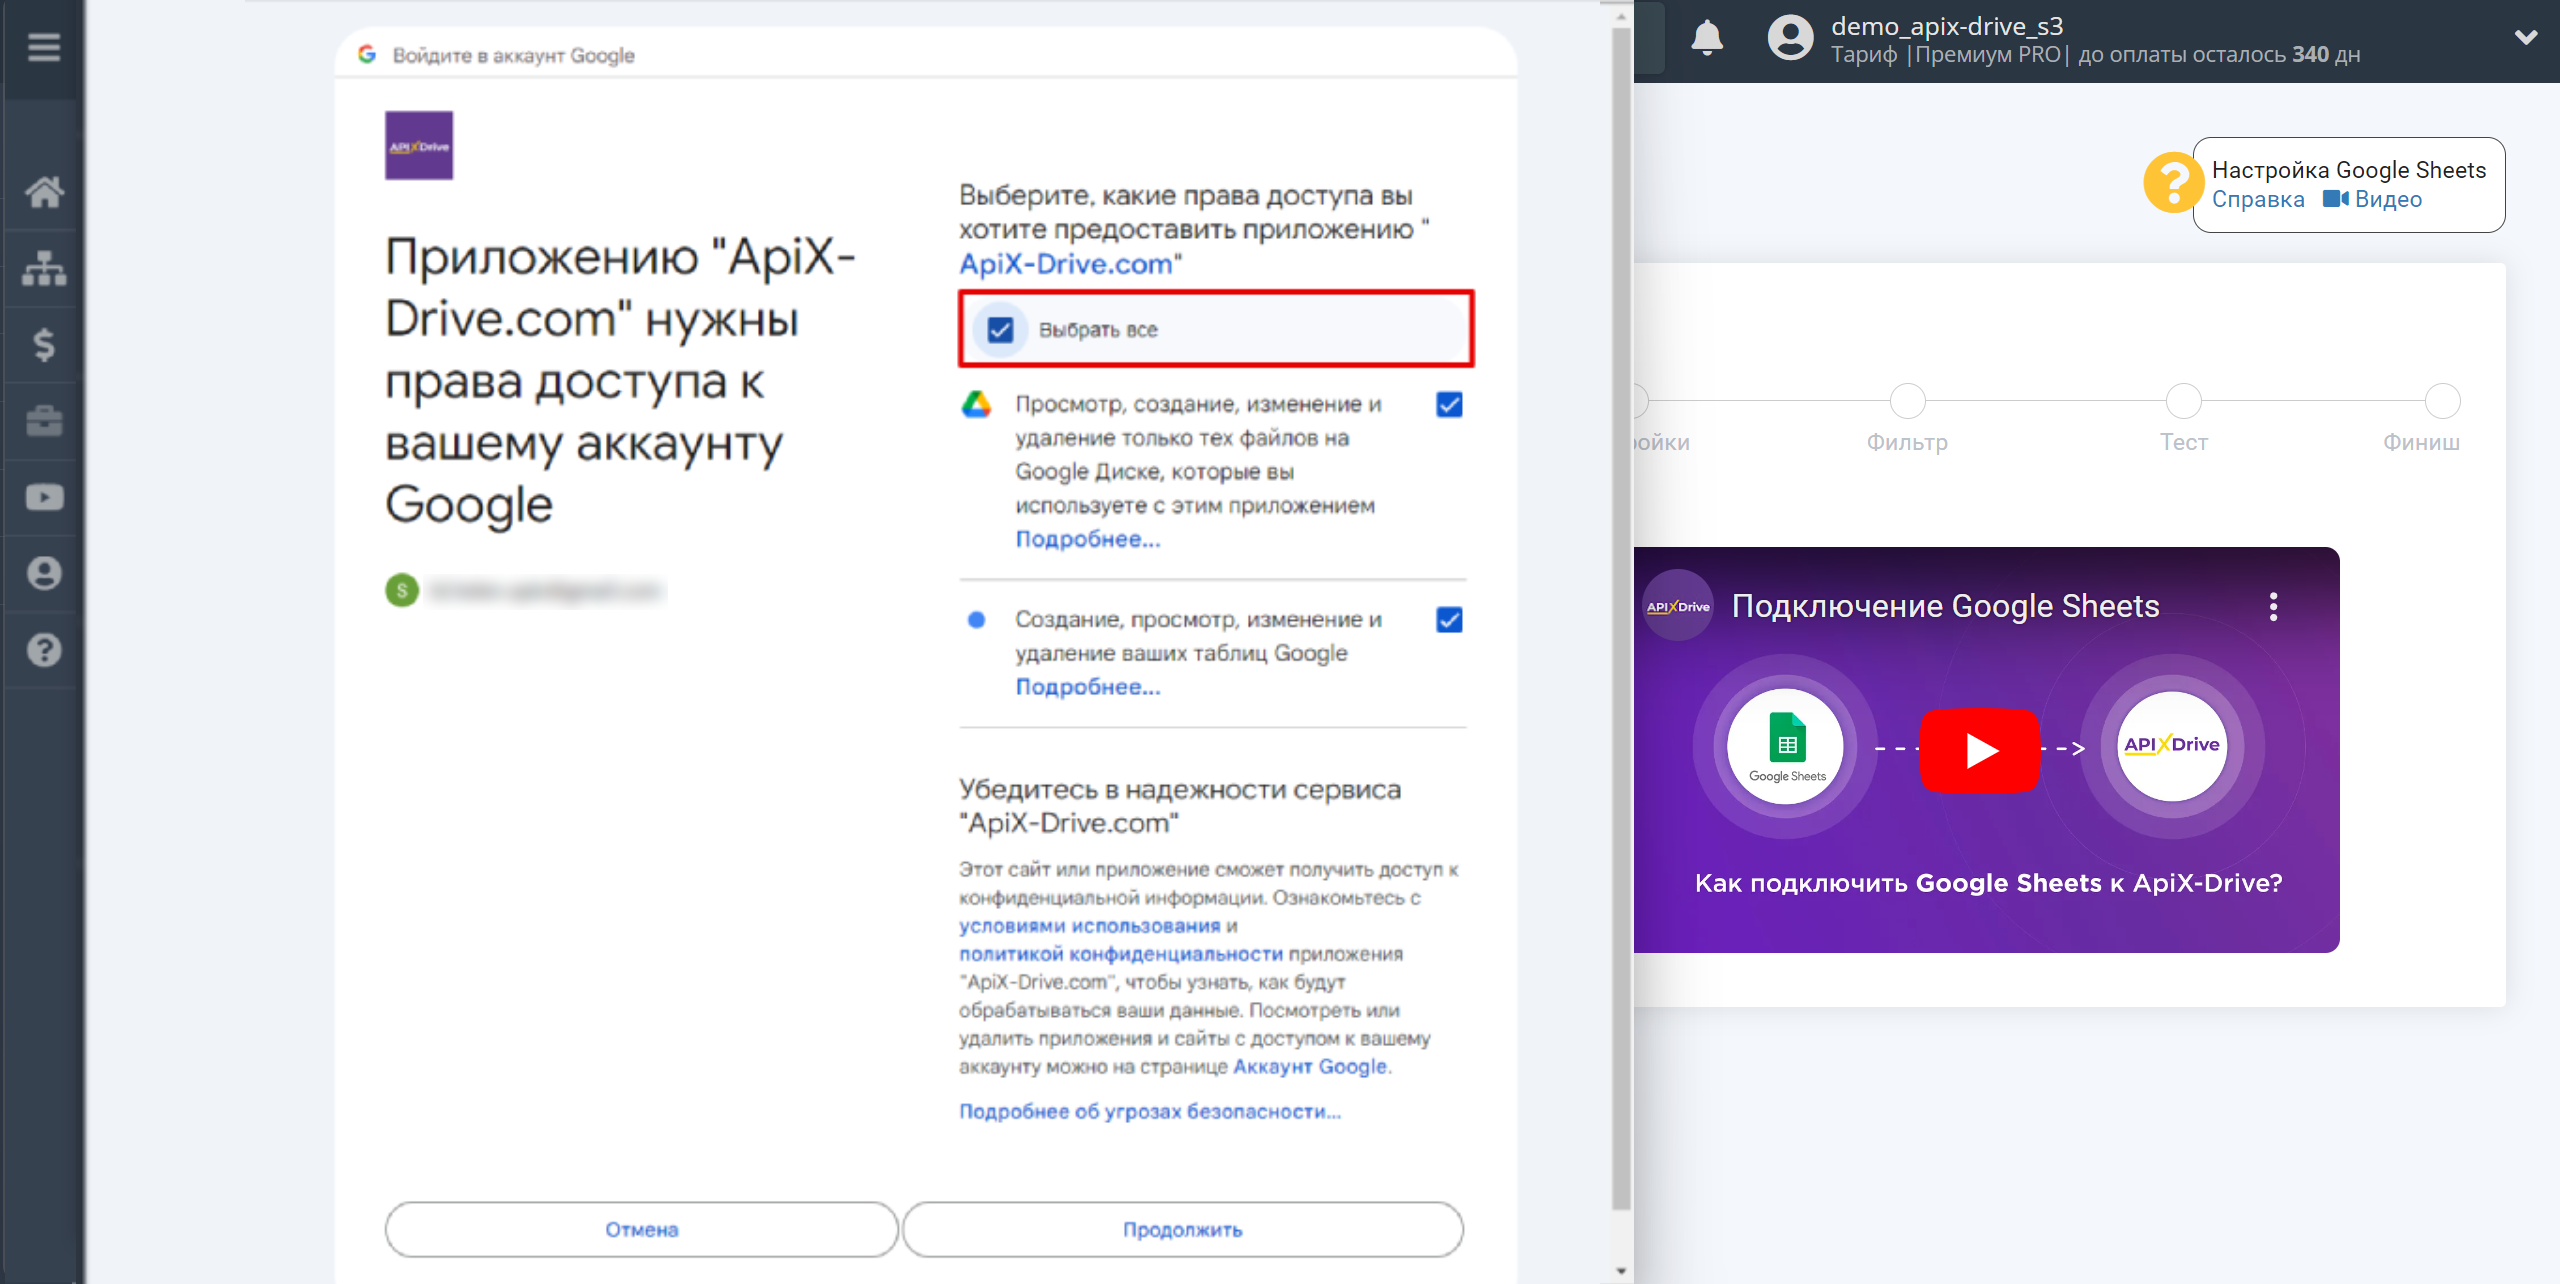
Task: Toggle the 'Выбрать все' checkbox
Action: point(1000,330)
